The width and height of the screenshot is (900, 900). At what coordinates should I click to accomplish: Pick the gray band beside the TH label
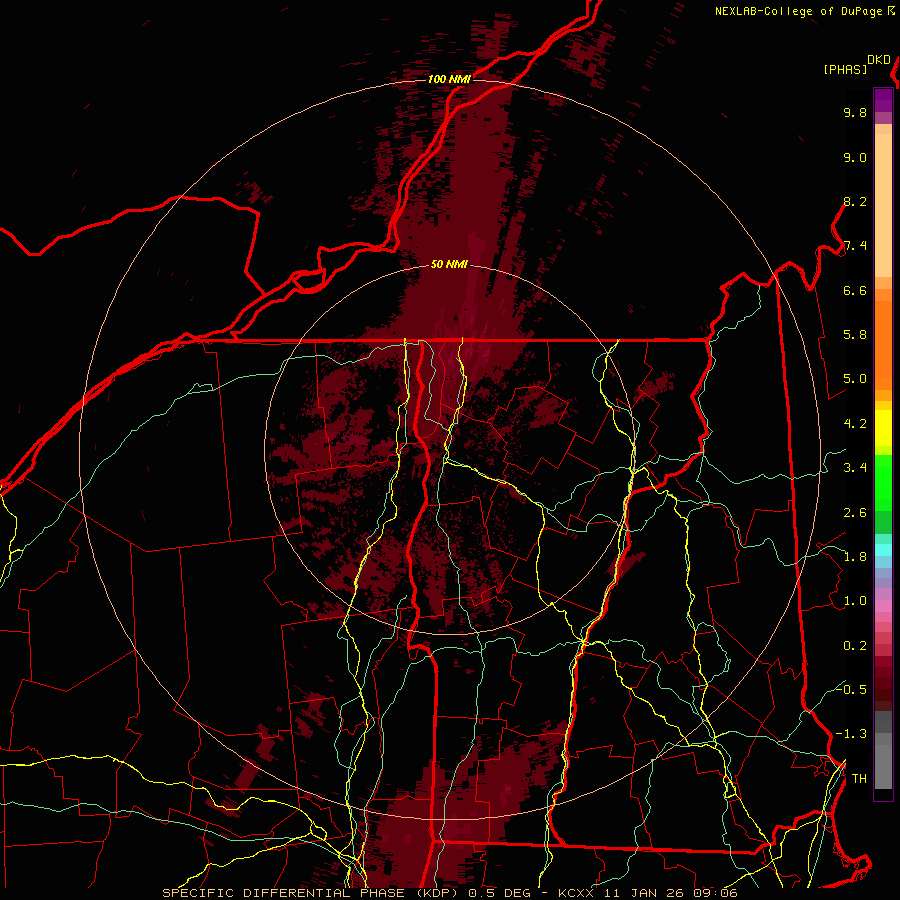point(883,767)
